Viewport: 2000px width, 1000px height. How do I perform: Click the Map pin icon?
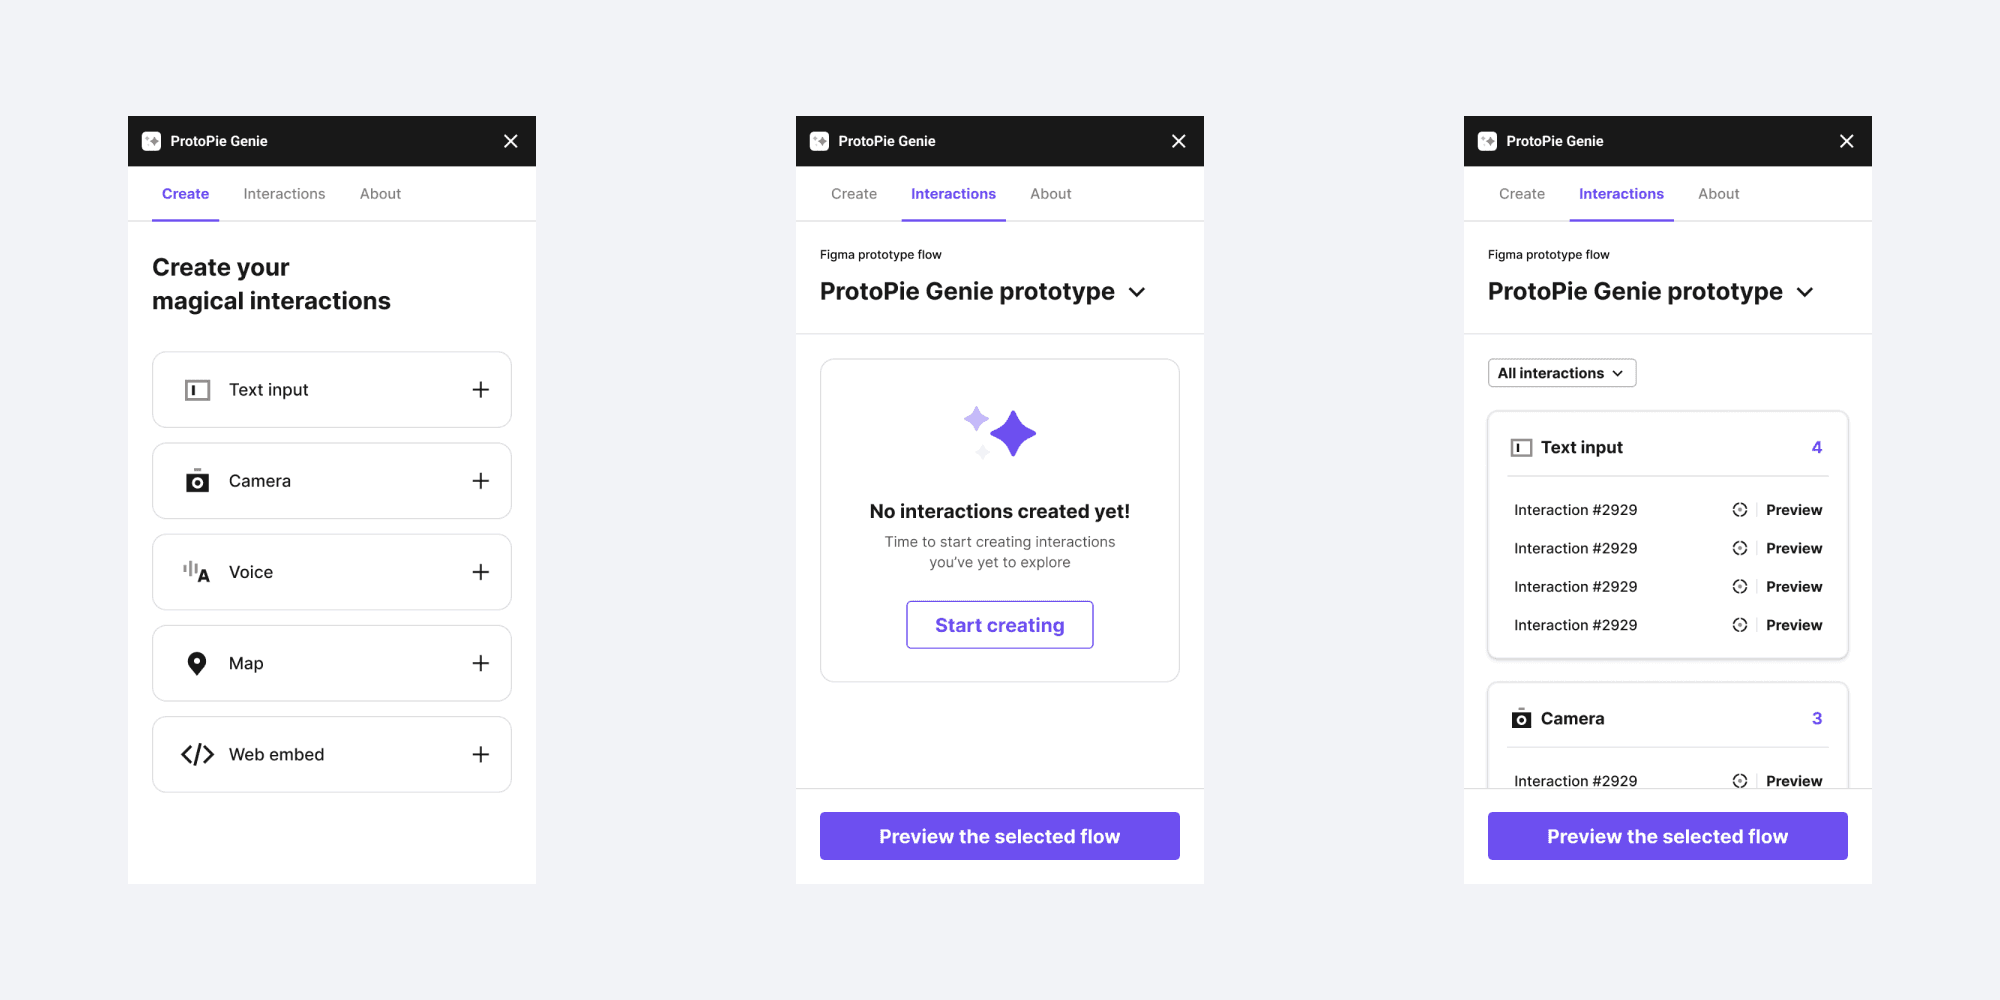pyautogui.click(x=197, y=663)
